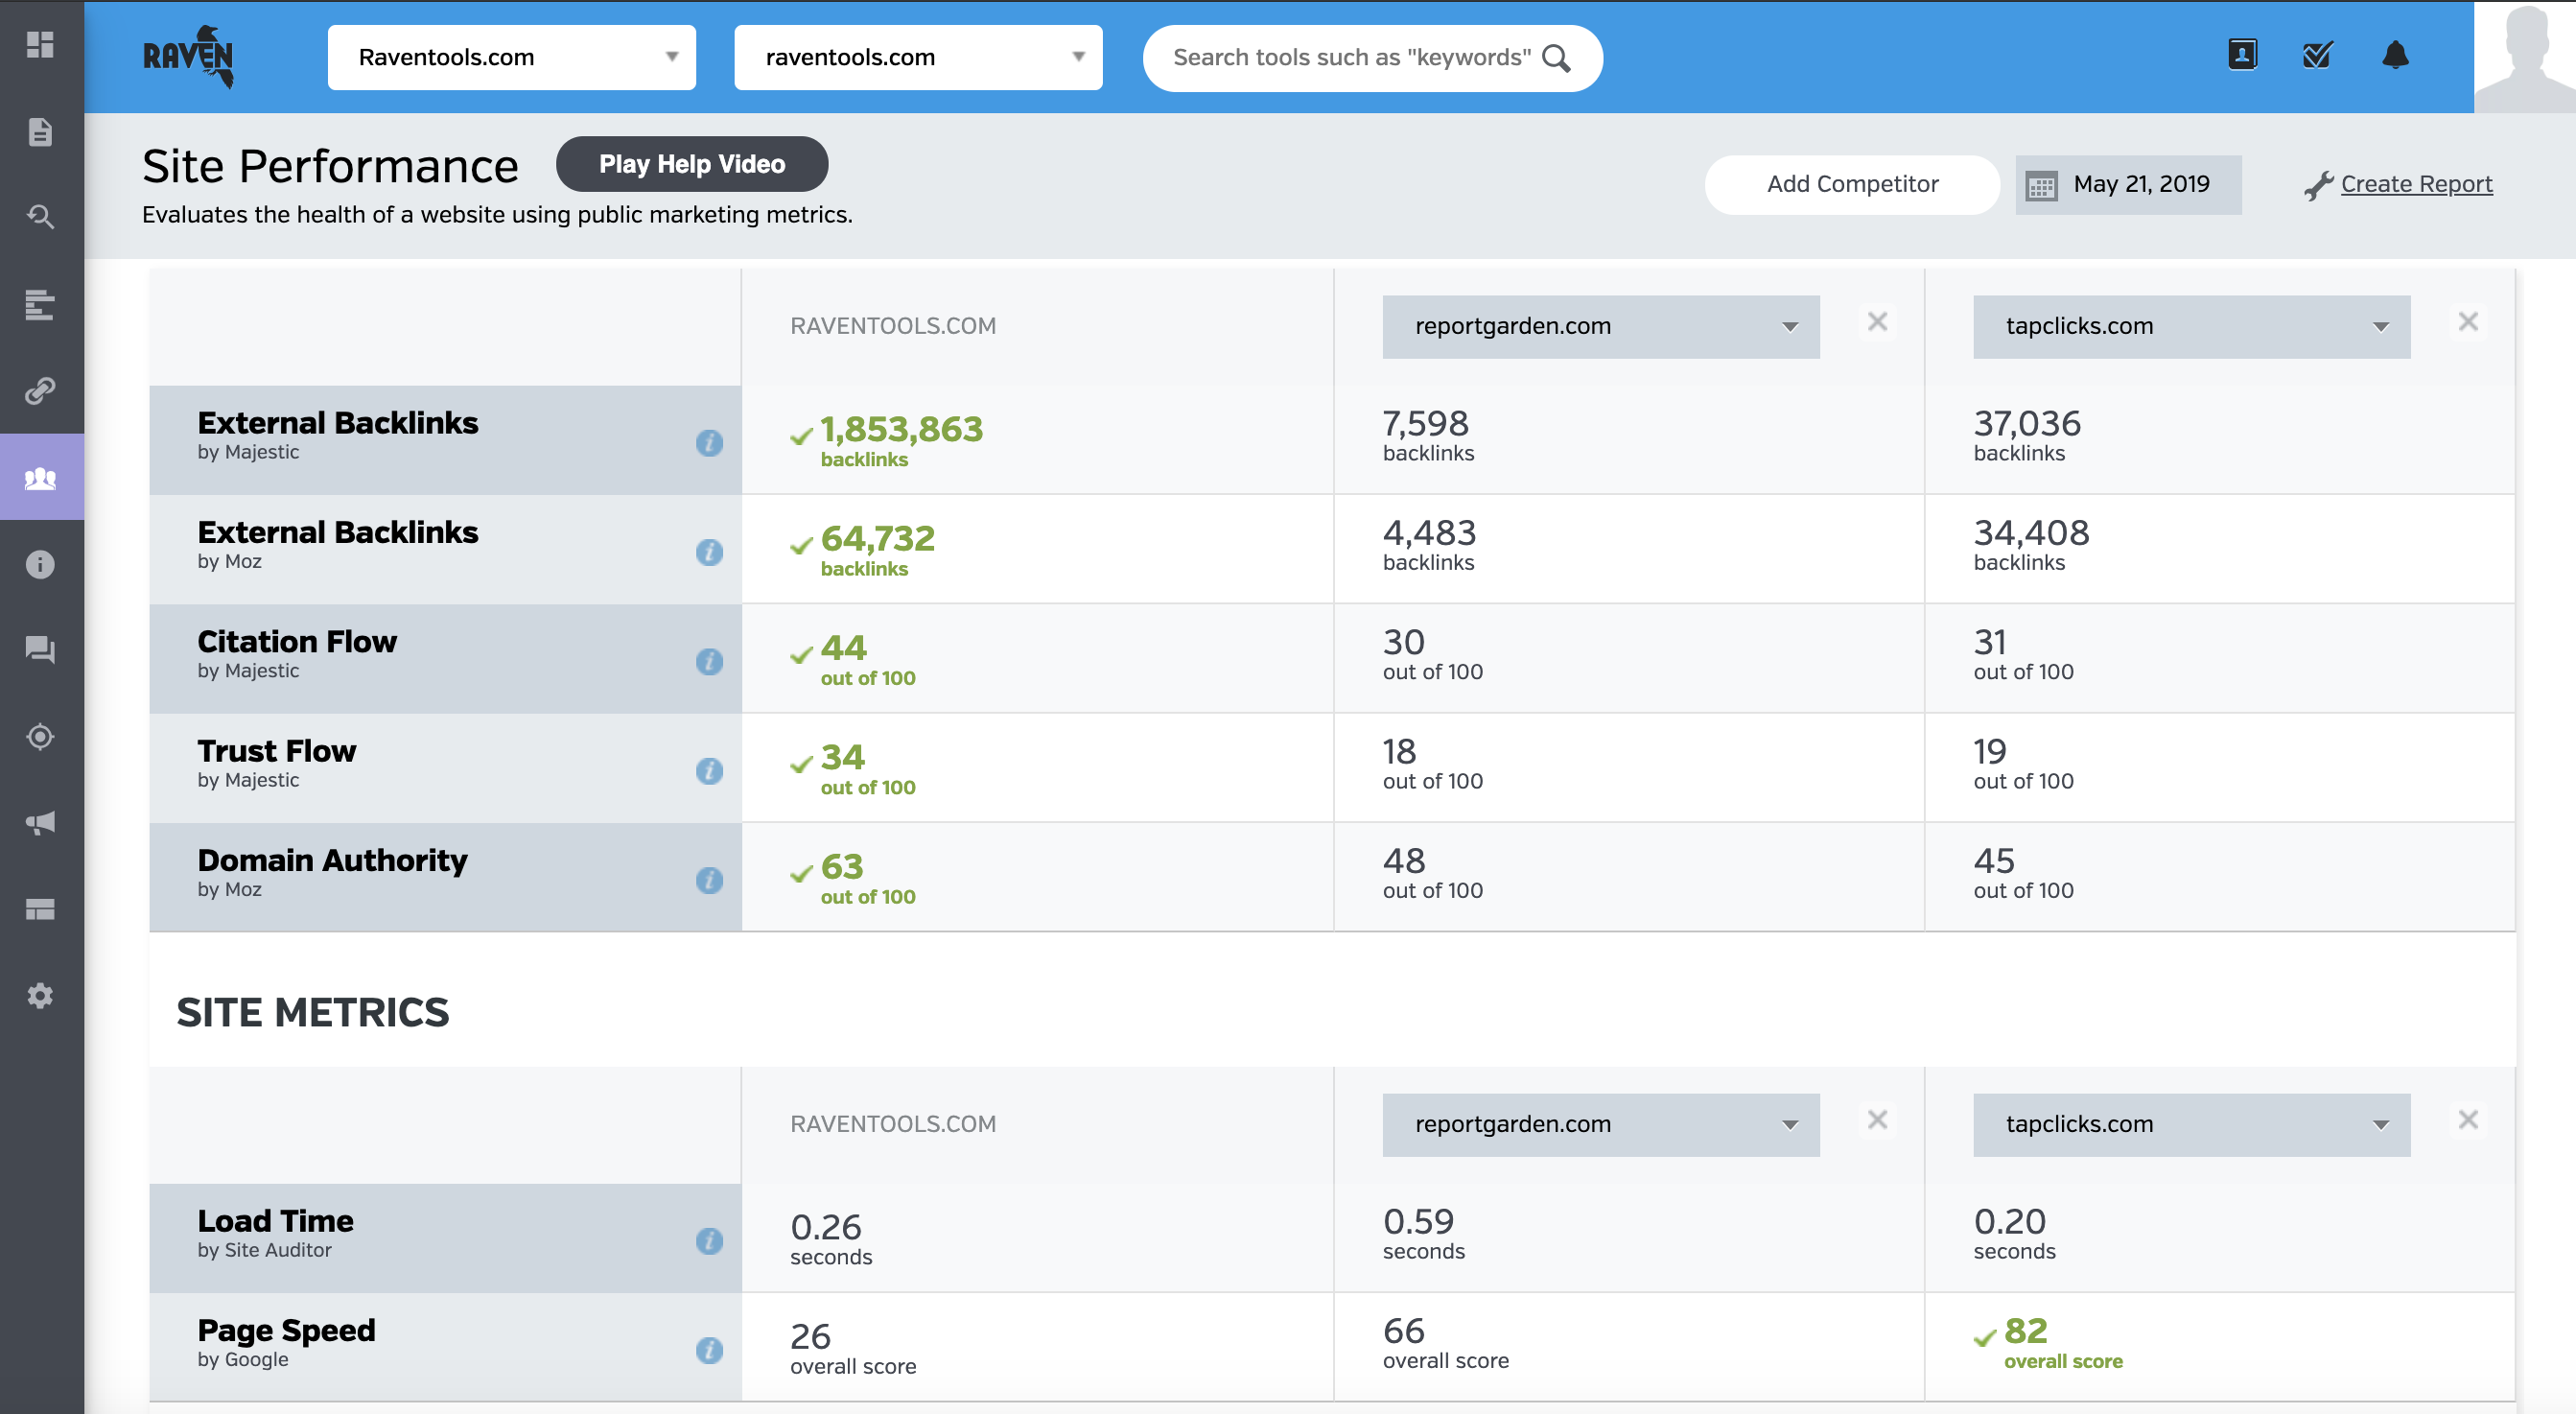This screenshot has height=1414, width=2576.
Task: Open the May 21, 2019 date picker
Action: click(x=2128, y=184)
